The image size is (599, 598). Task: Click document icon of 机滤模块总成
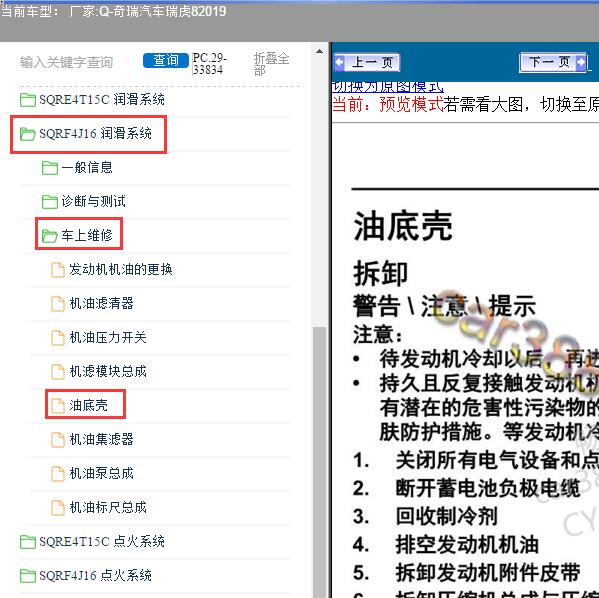coord(58,372)
